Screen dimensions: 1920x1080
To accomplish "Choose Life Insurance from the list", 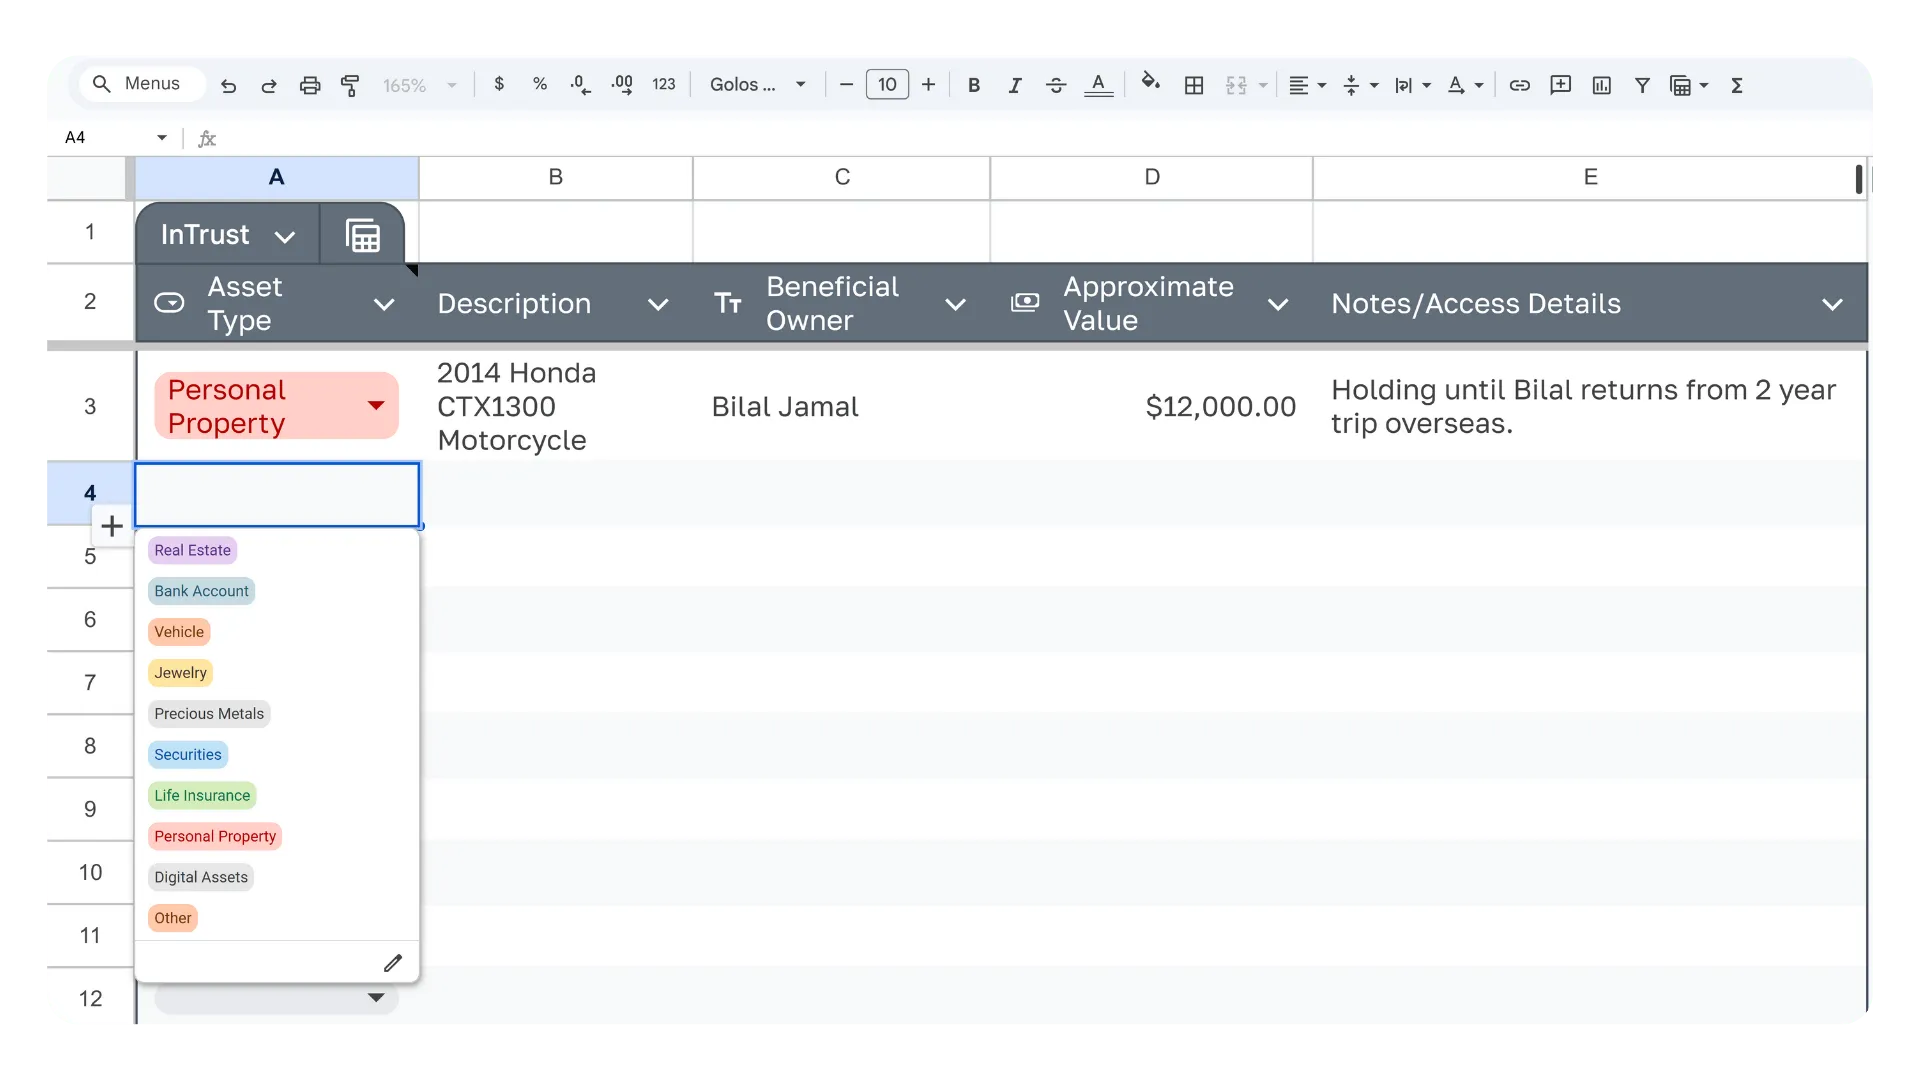I will [202, 796].
